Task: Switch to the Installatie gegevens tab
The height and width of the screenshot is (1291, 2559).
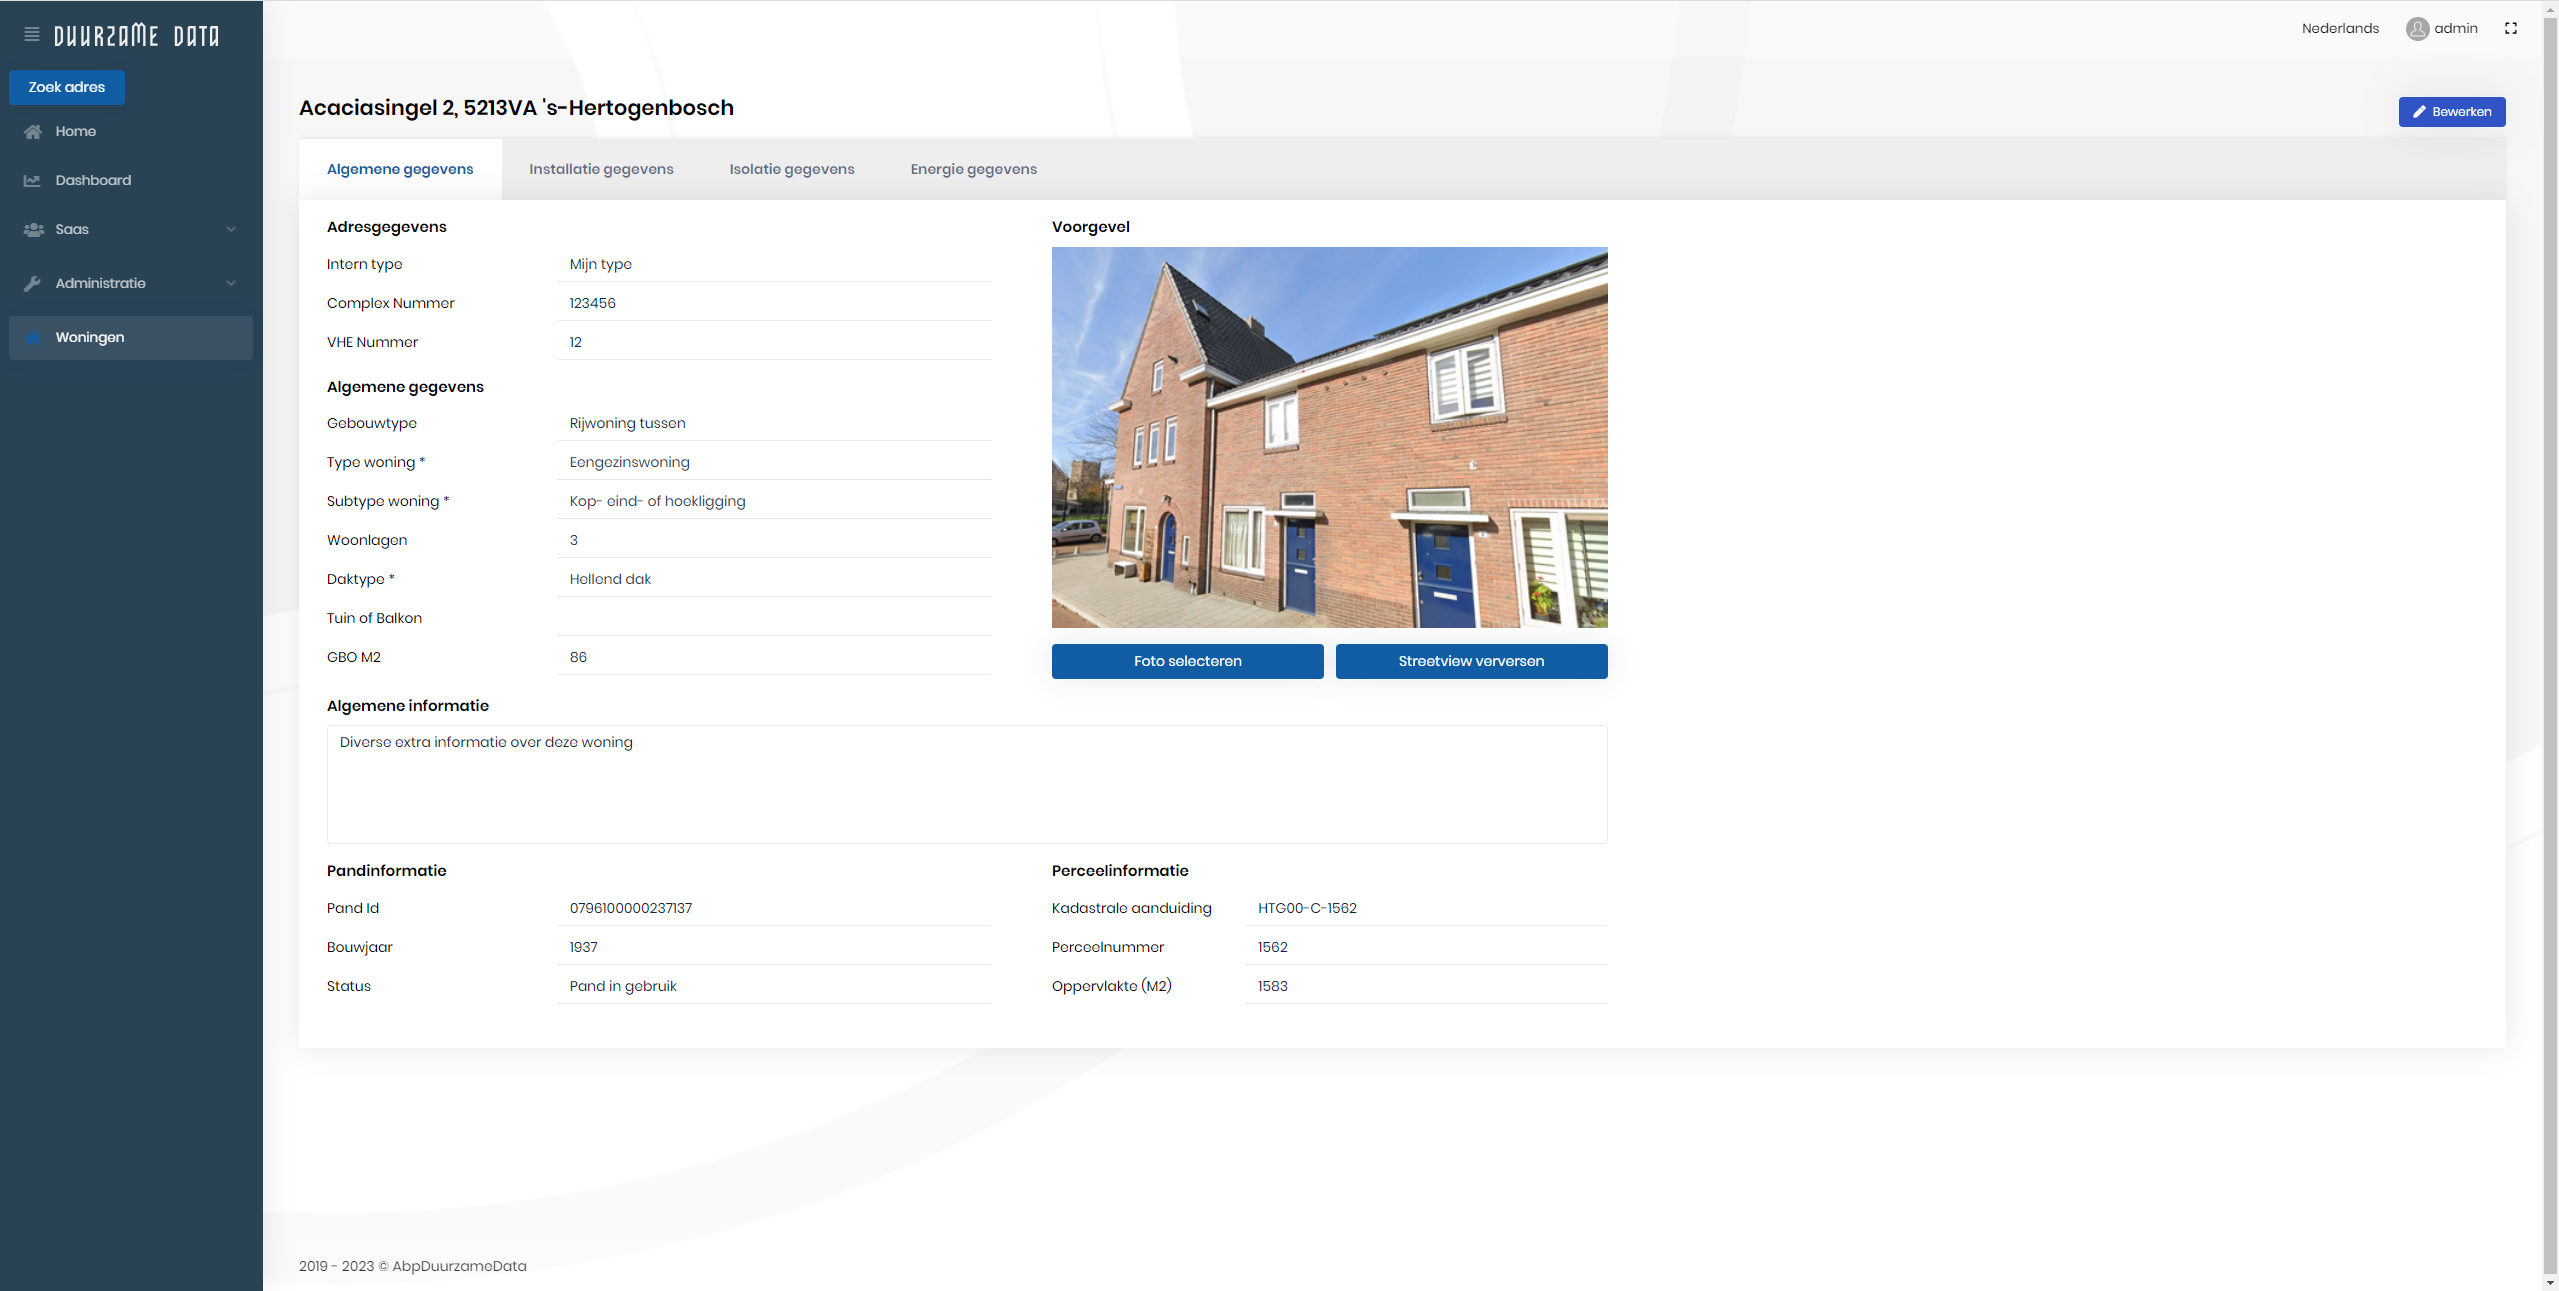Action: 601,170
